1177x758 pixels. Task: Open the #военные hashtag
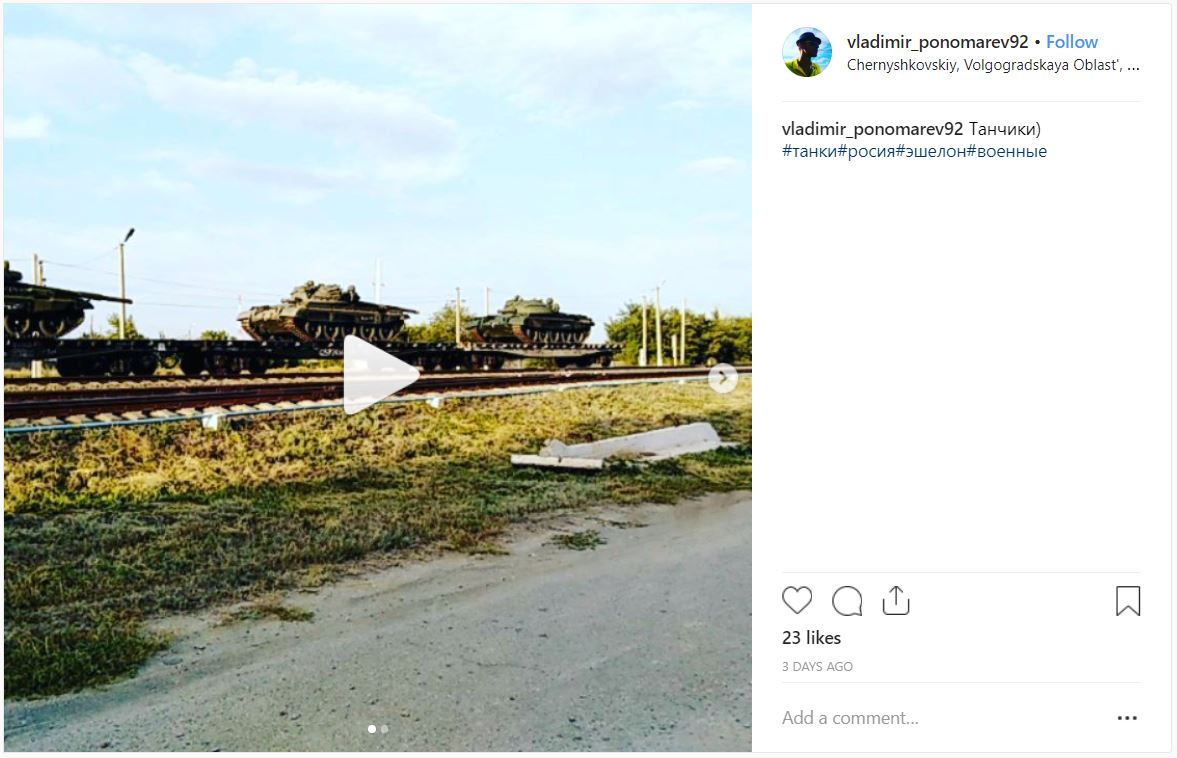tap(1007, 152)
